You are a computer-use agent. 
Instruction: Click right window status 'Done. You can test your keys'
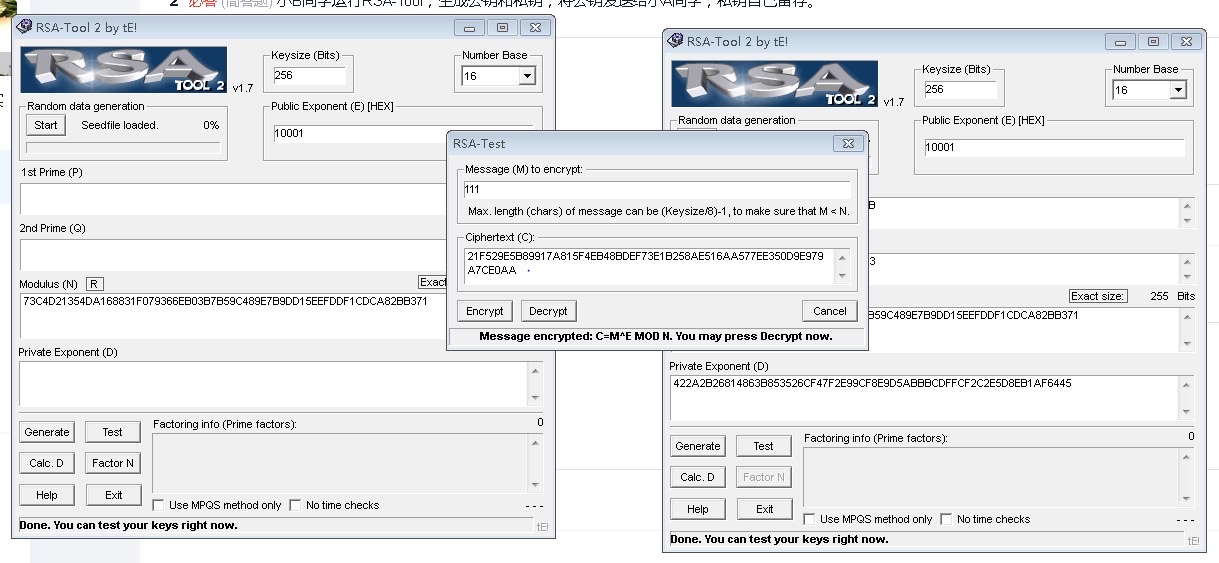coord(780,539)
